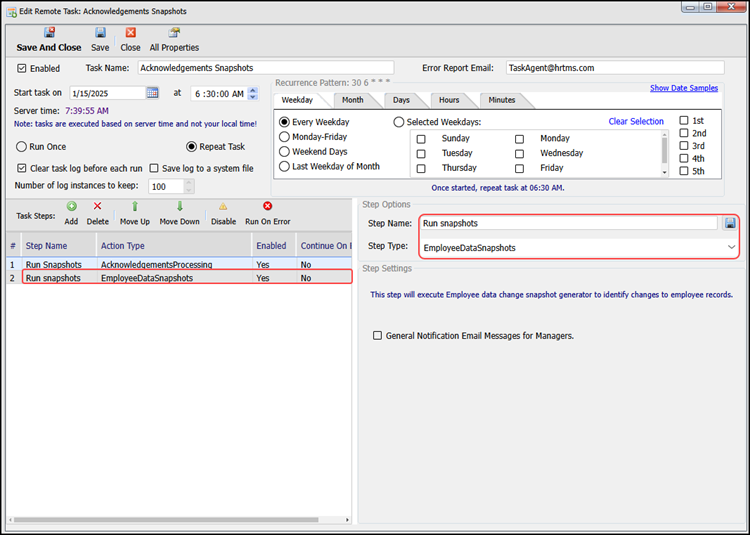Click the Clear Selection link
This screenshot has width=750, height=535.
636,122
